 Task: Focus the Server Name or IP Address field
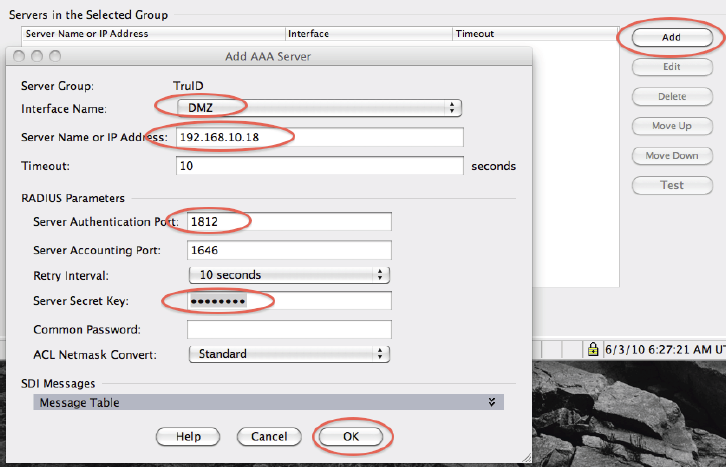(x=320, y=137)
